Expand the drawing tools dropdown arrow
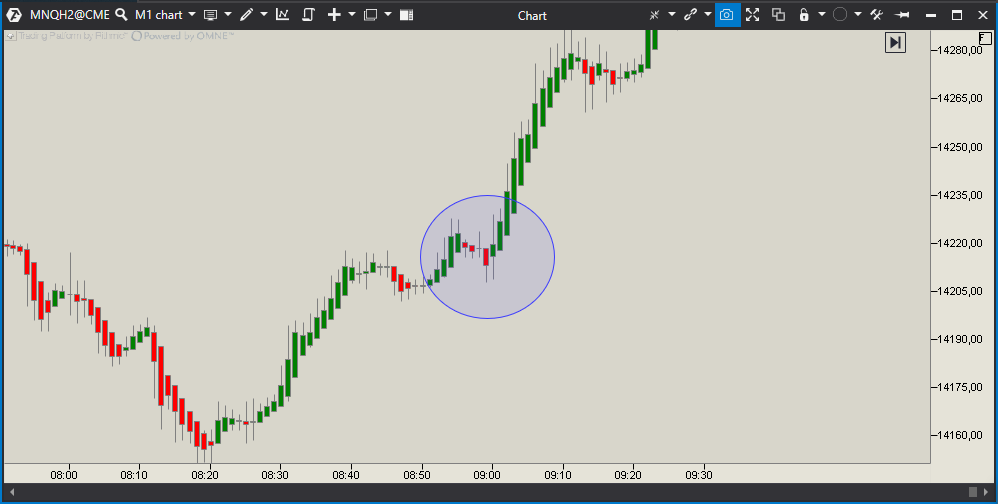This screenshot has height=504, width=998. click(264, 15)
